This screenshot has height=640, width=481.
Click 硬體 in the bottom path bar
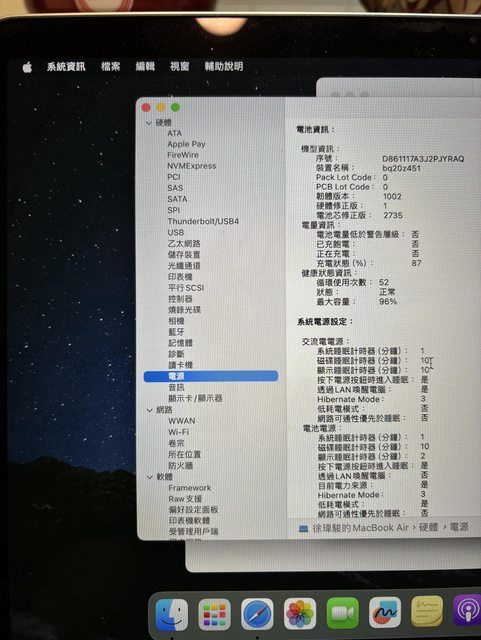pos(429,527)
